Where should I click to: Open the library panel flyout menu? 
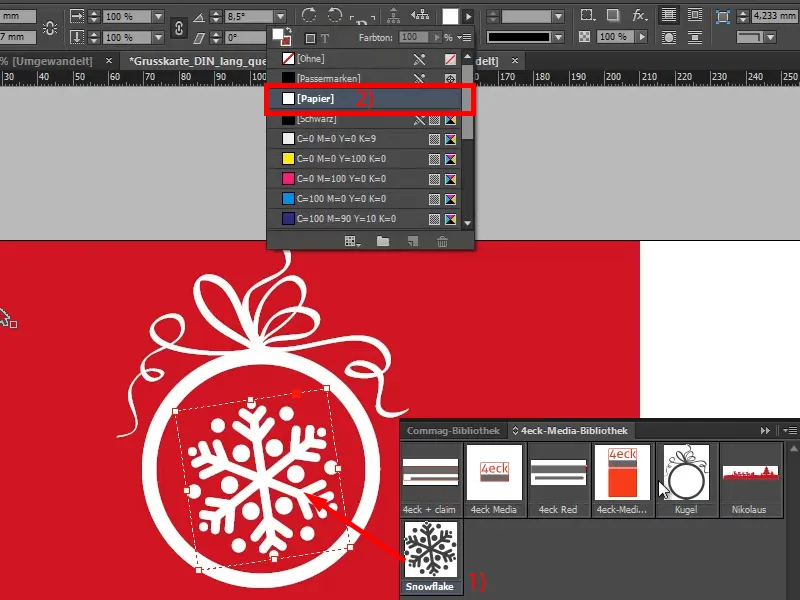tap(790, 431)
